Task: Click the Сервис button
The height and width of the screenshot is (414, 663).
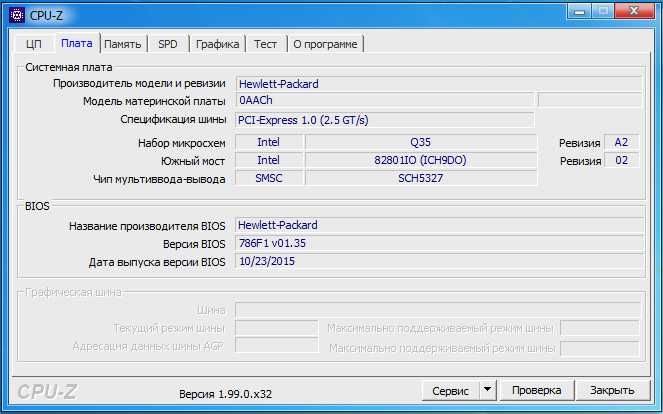Action: (450, 391)
